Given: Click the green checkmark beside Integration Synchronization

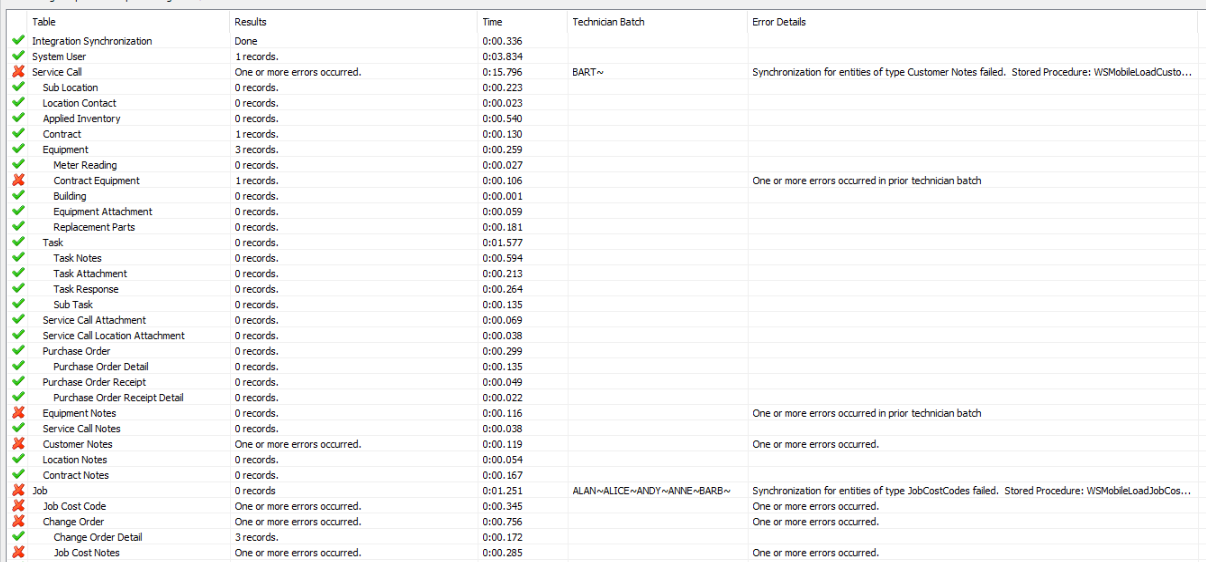Looking at the screenshot, I should click(18, 41).
